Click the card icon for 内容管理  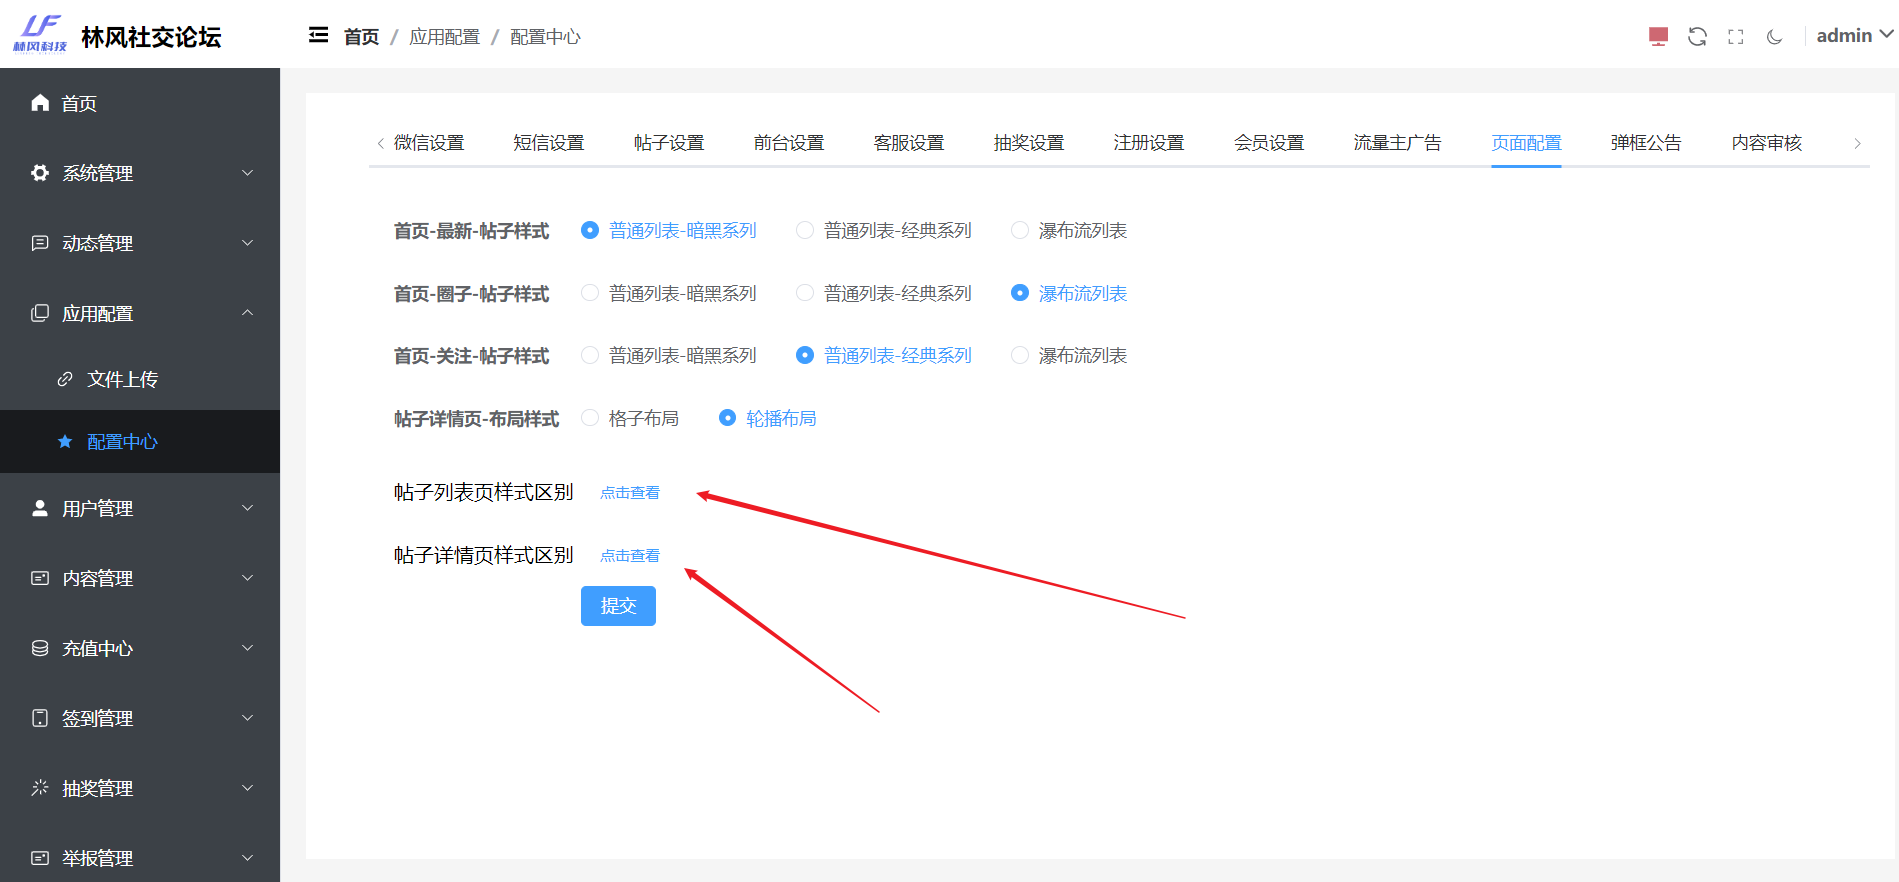(x=40, y=578)
